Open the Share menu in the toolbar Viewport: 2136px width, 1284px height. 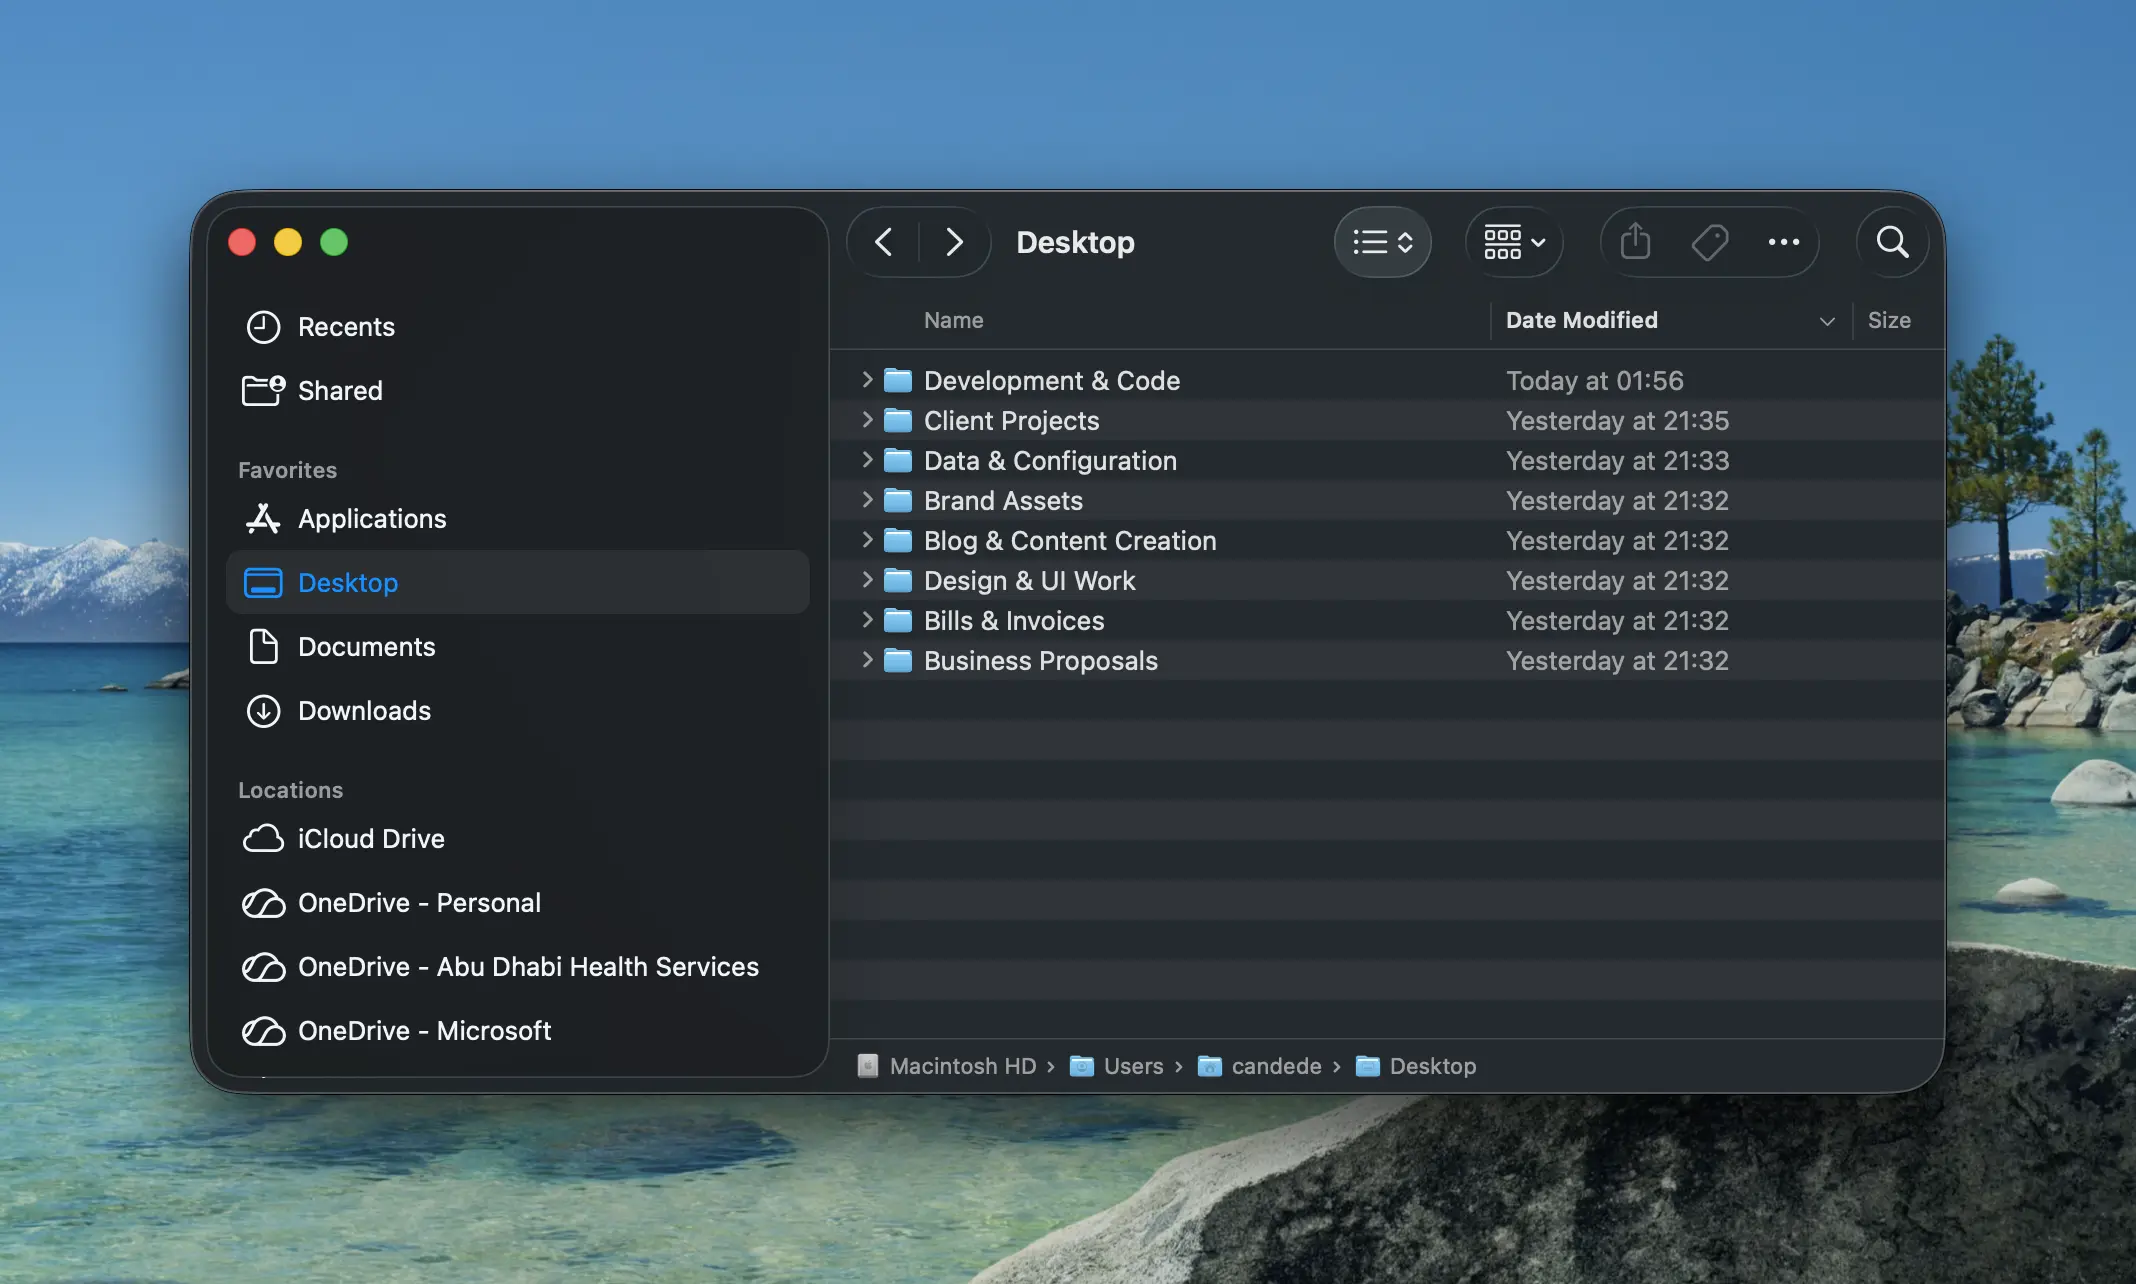(x=1634, y=242)
